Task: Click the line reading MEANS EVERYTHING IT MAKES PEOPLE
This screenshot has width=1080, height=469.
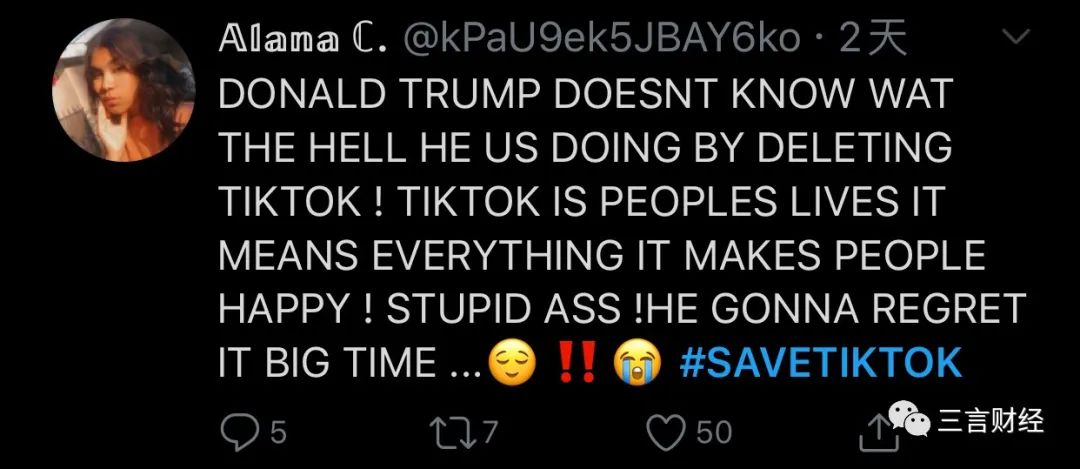Action: pos(602,255)
